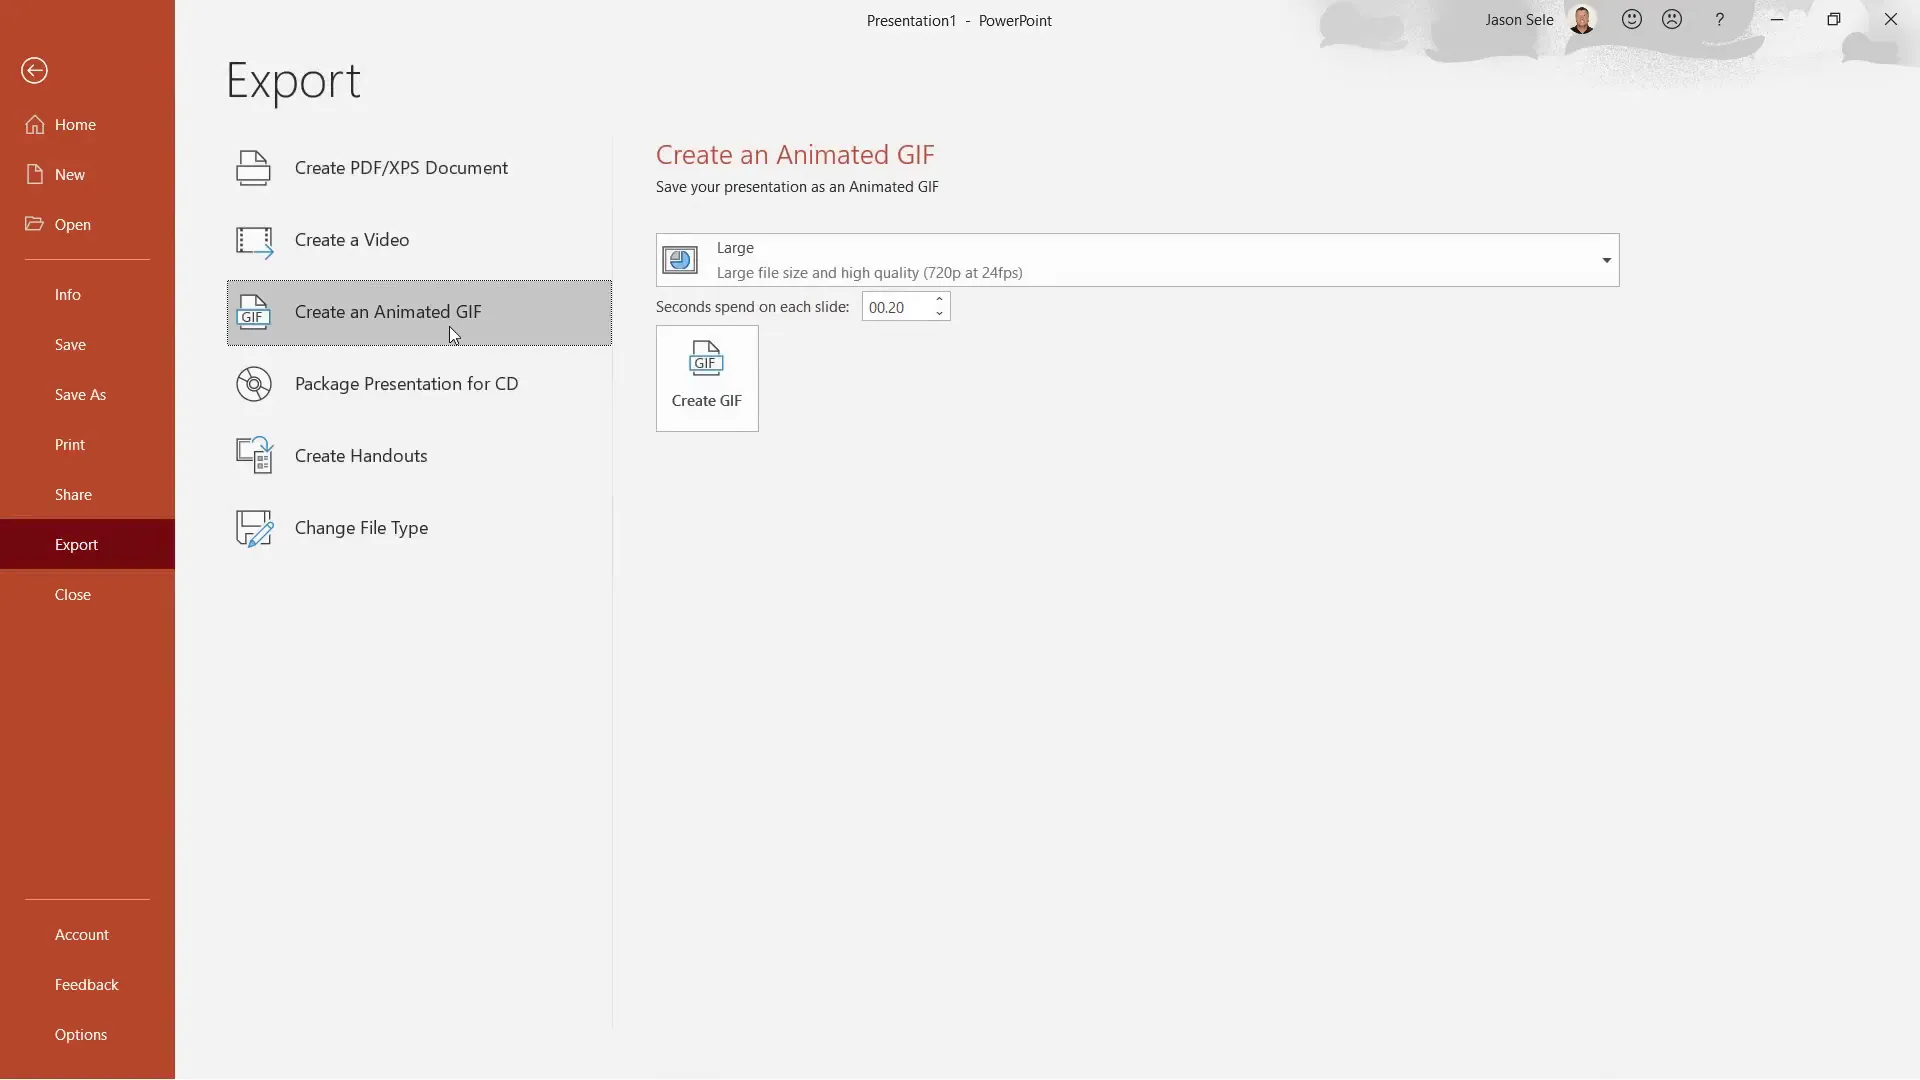The image size is (1920, 1080).
Task: Click the Create a Video film icon
Action: pyautogui.click(x=254, y=241)
